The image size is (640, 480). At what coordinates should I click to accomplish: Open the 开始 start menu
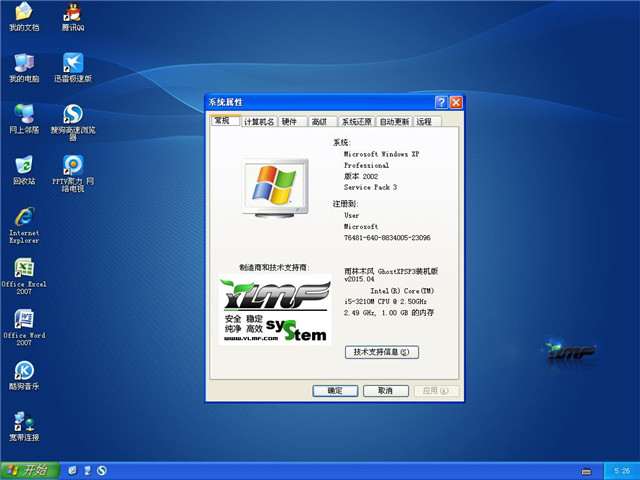pyautogui.click(x=30, y=471)
